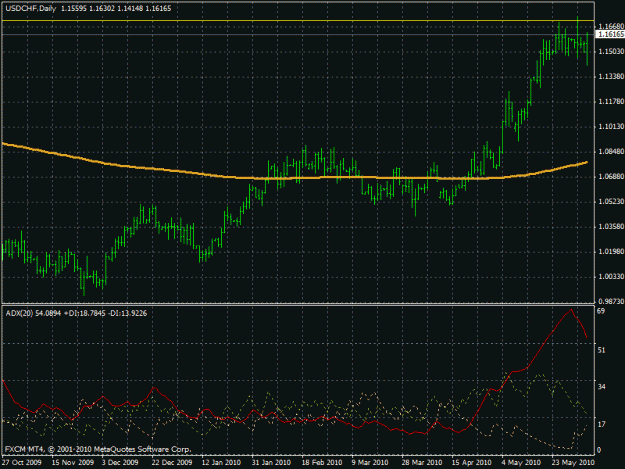Click the 1.08480 price axis label

tap(611, 151)
